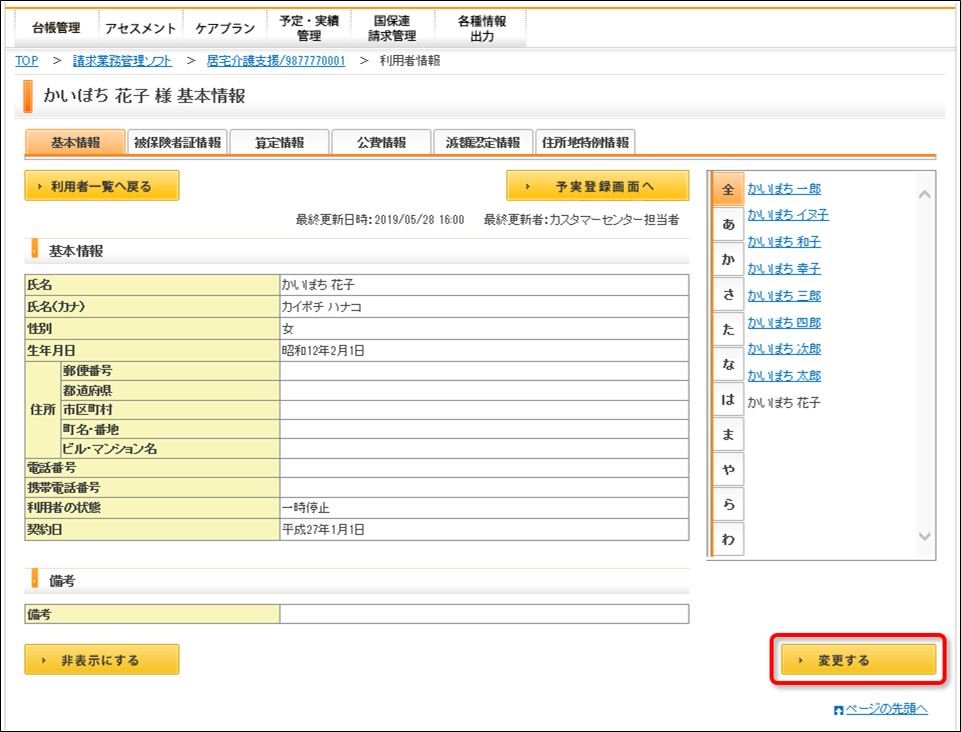
Task: Open 居宅介護支援/9877770001 breadcrumb link
Action: click(276, 61)
